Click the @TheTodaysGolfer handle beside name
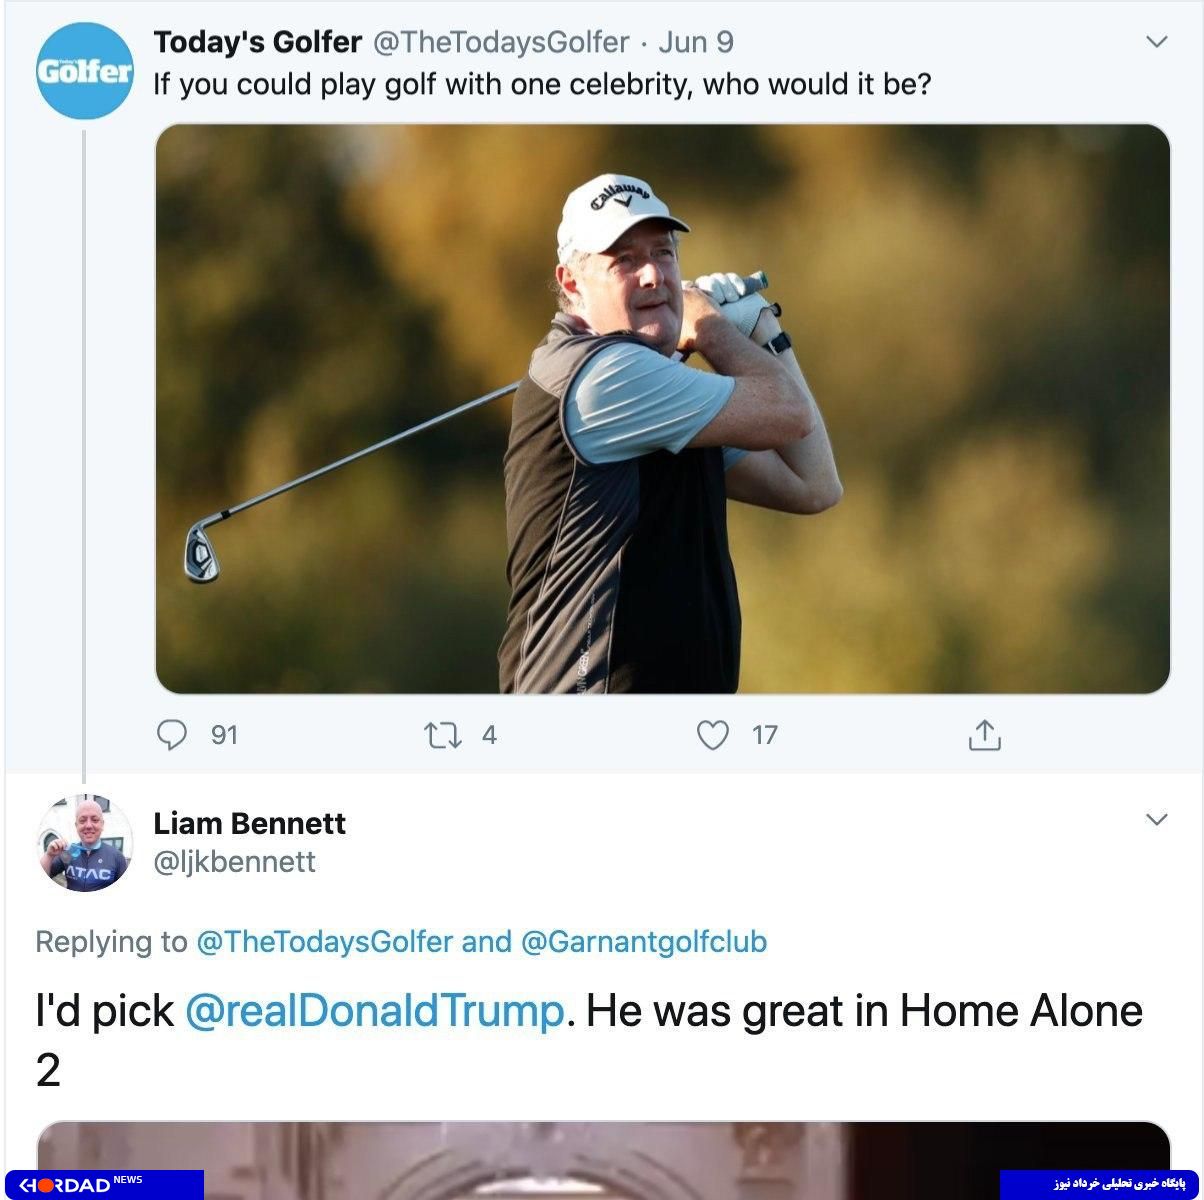Viewport: 1204px width, 1200px height. point(501,42)
